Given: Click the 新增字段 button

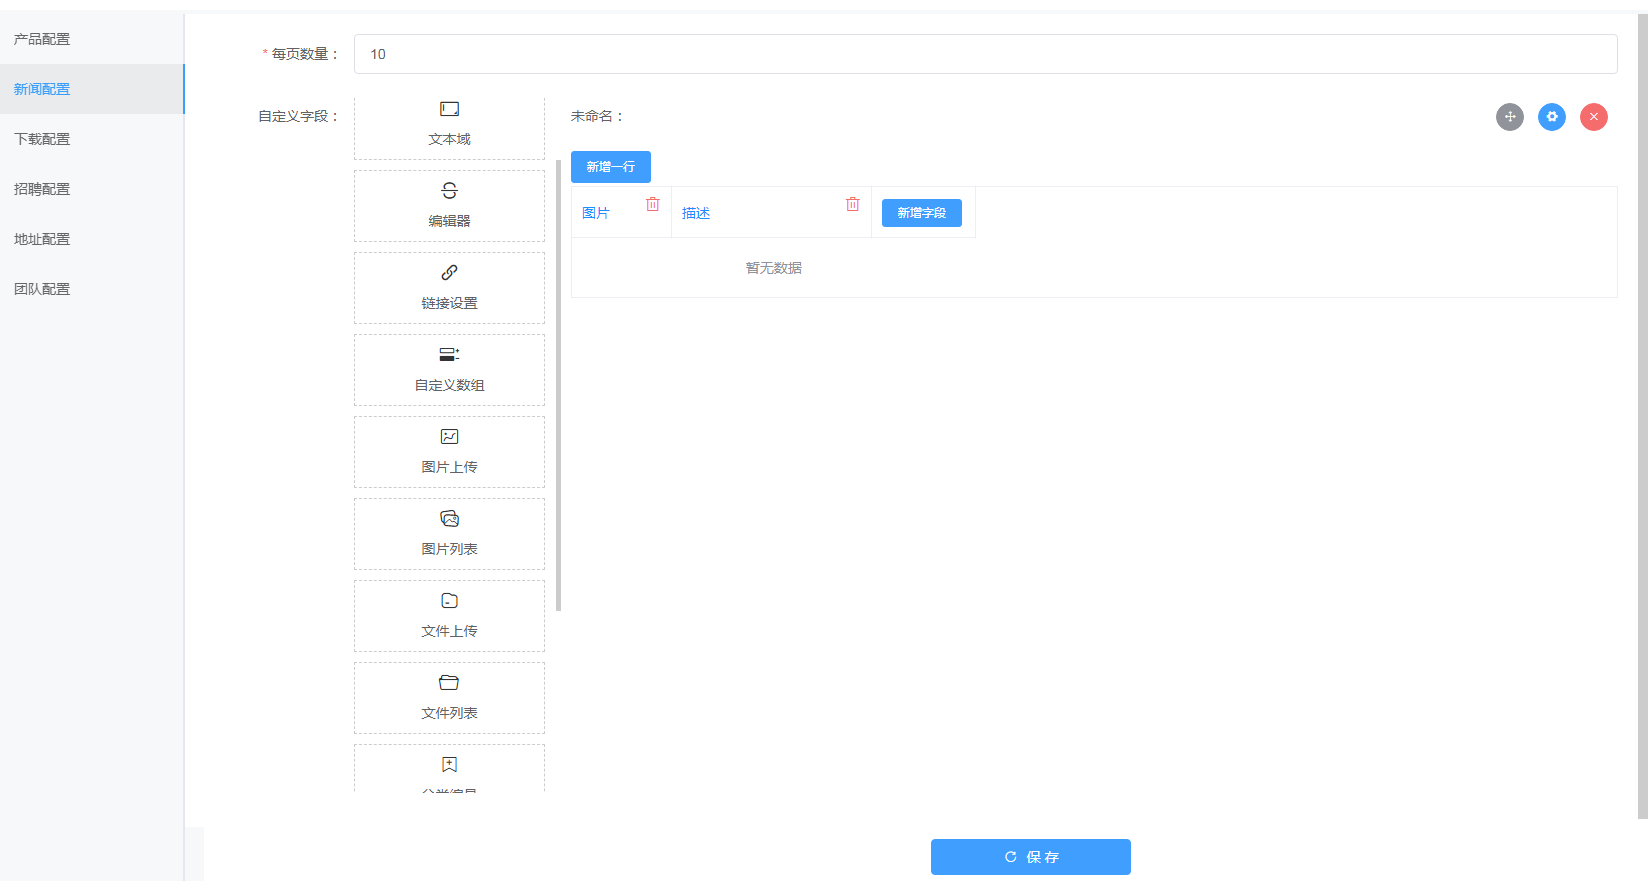Looking at the screenshot, I should coord(922,213).
